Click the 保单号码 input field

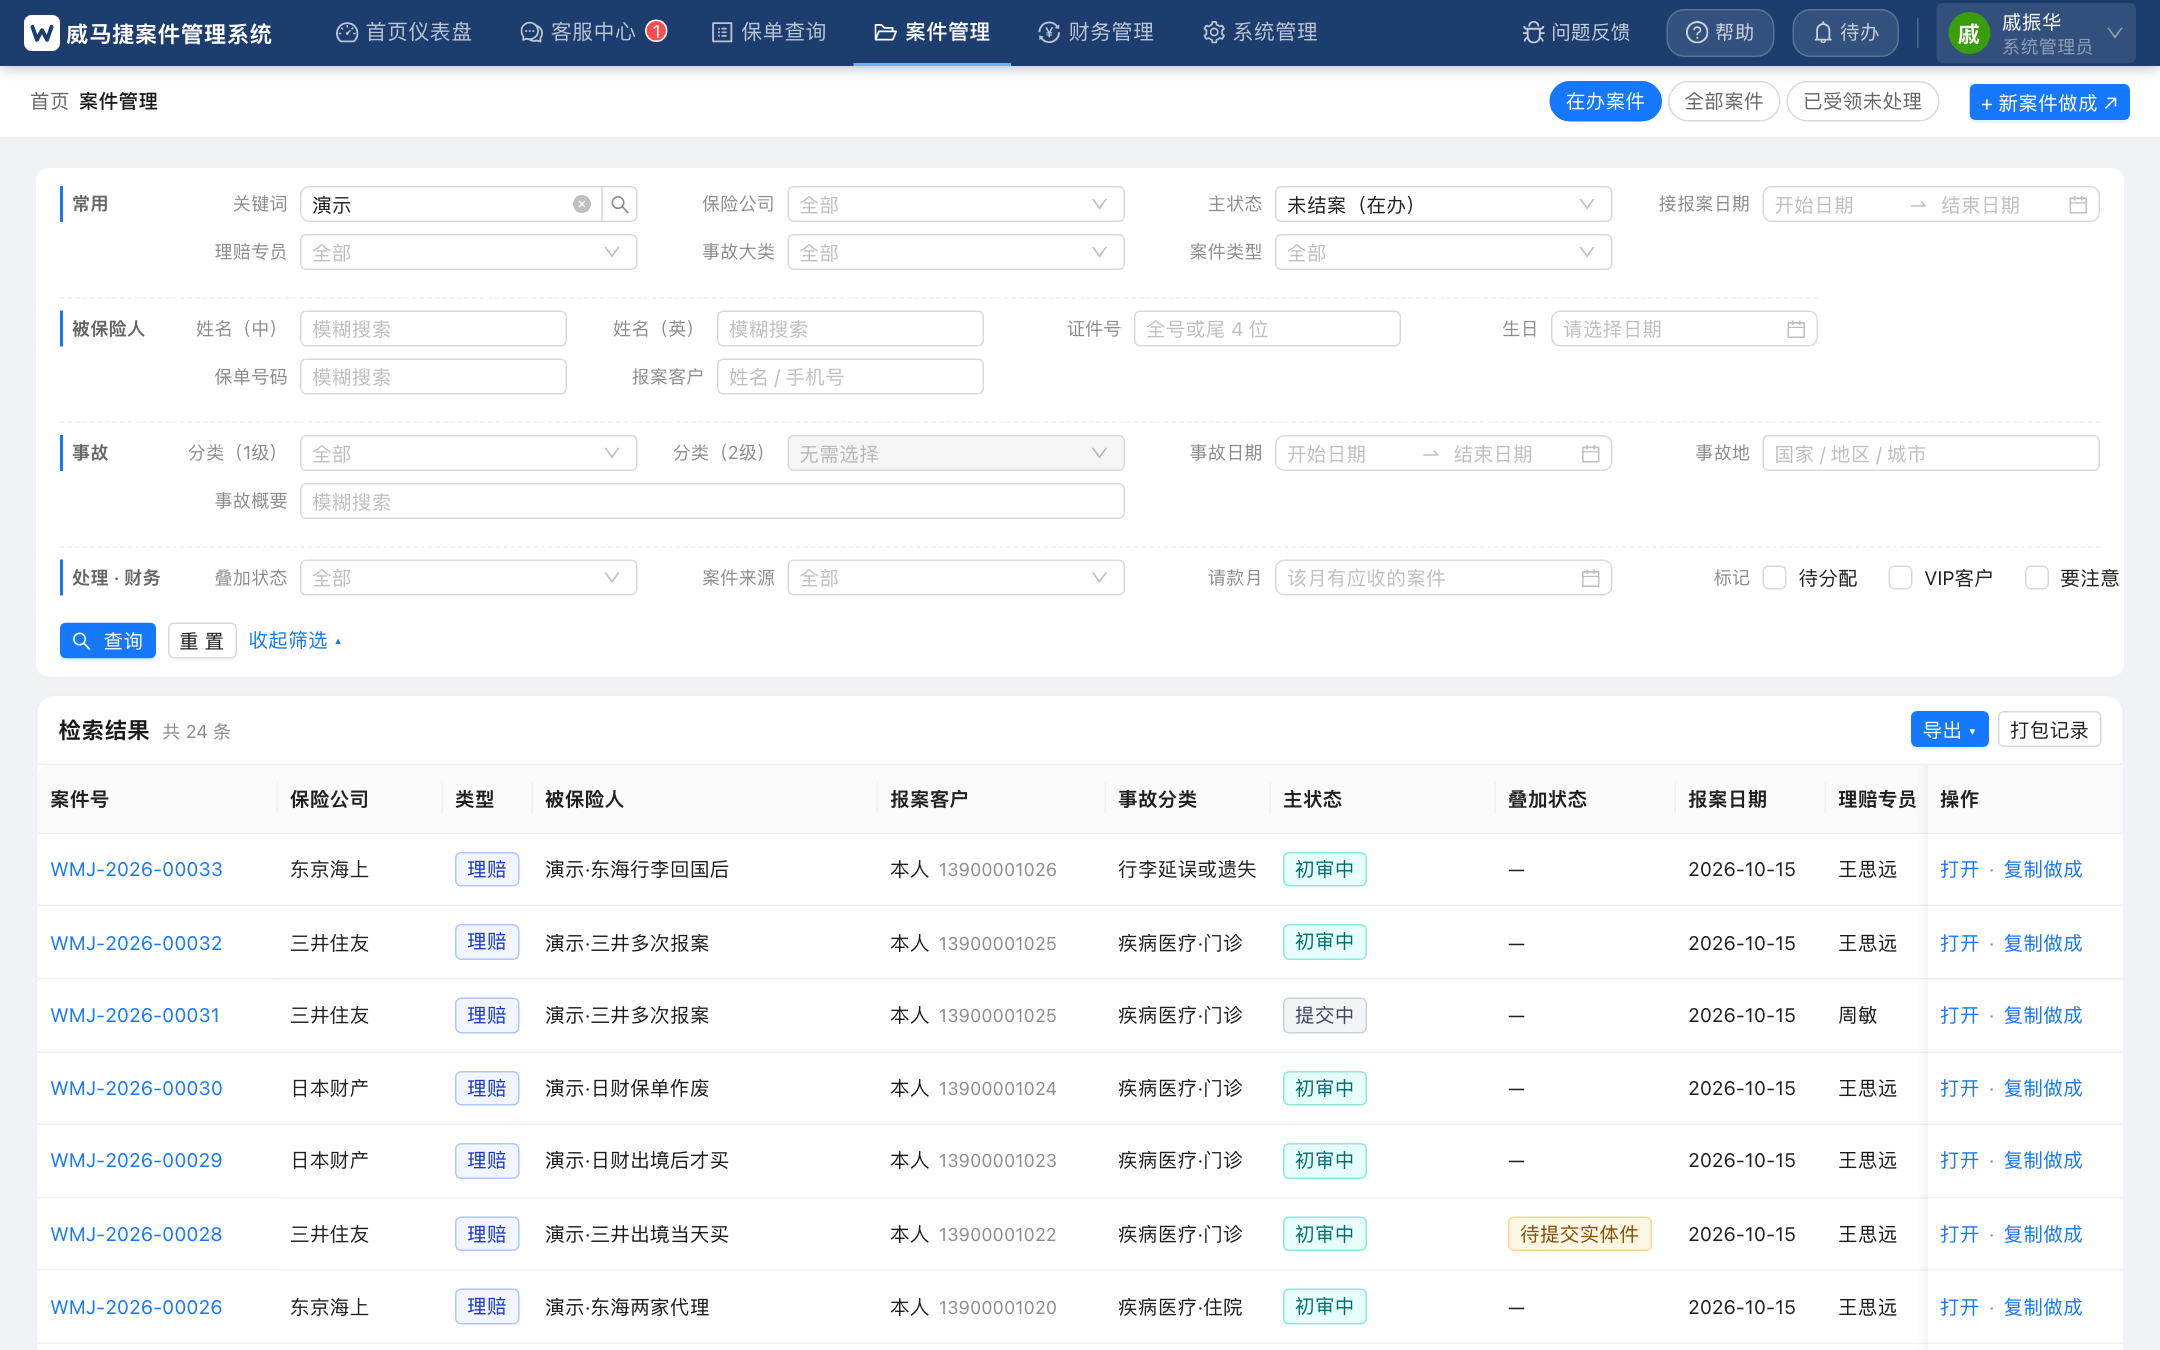433,377
